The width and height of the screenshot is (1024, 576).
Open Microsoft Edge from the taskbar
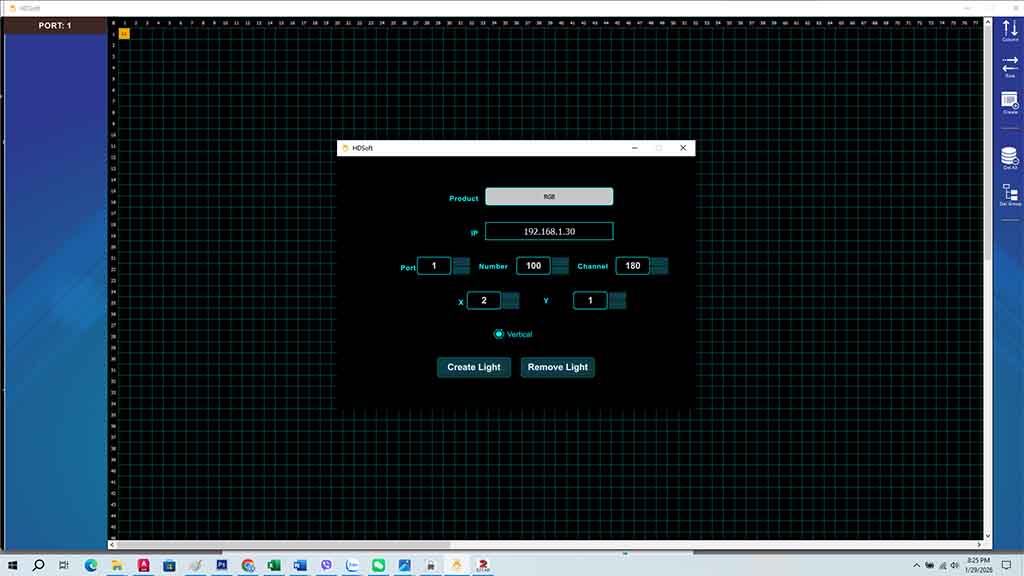coord(91,565)
